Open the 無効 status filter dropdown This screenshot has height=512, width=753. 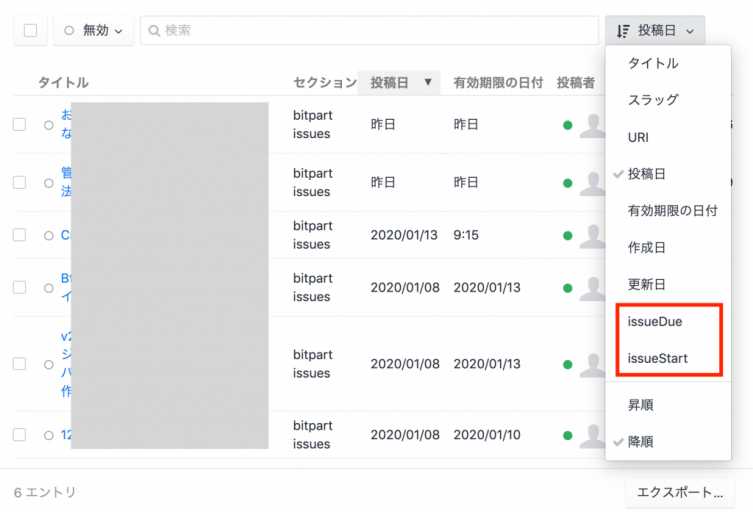coord(93,31)
